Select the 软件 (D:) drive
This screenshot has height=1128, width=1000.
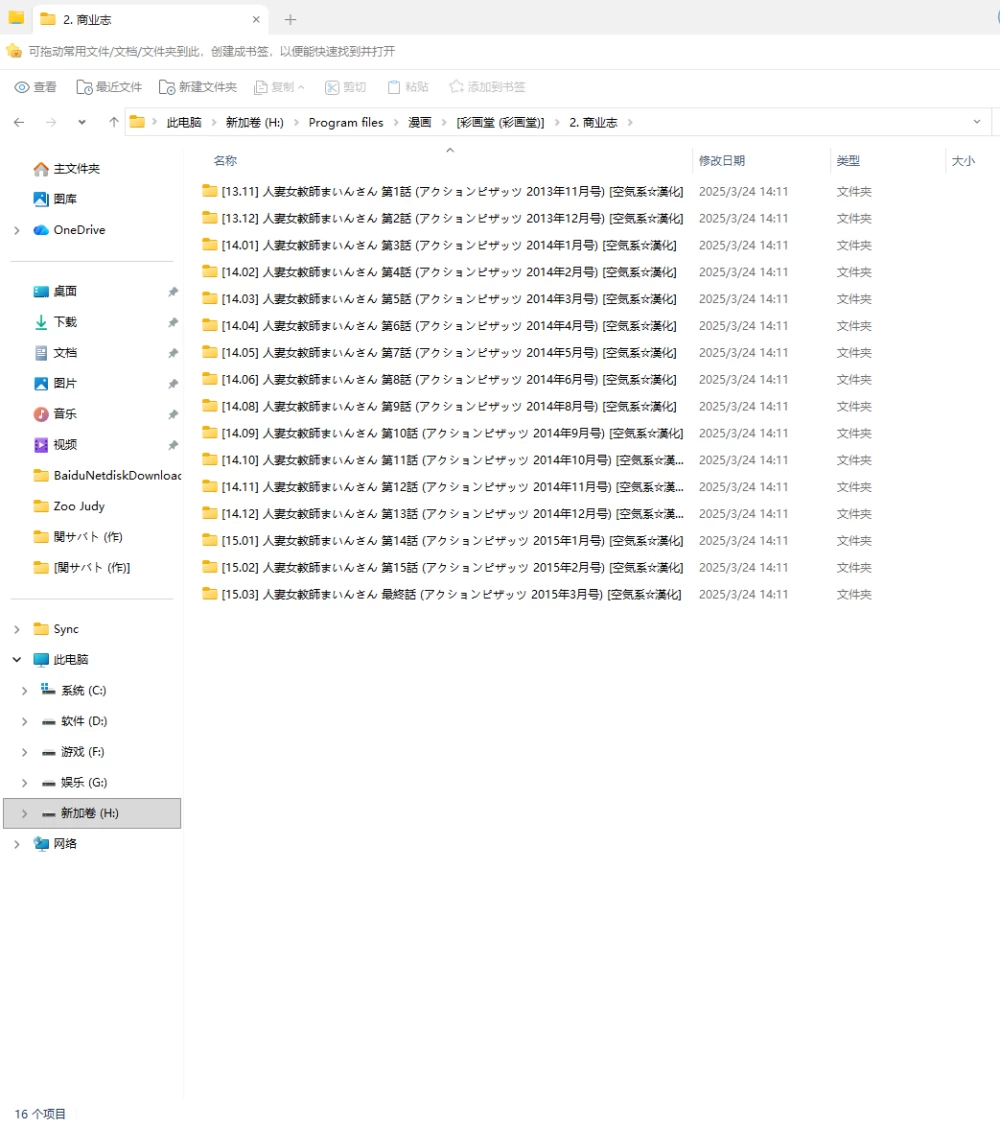tap(74, 721)
